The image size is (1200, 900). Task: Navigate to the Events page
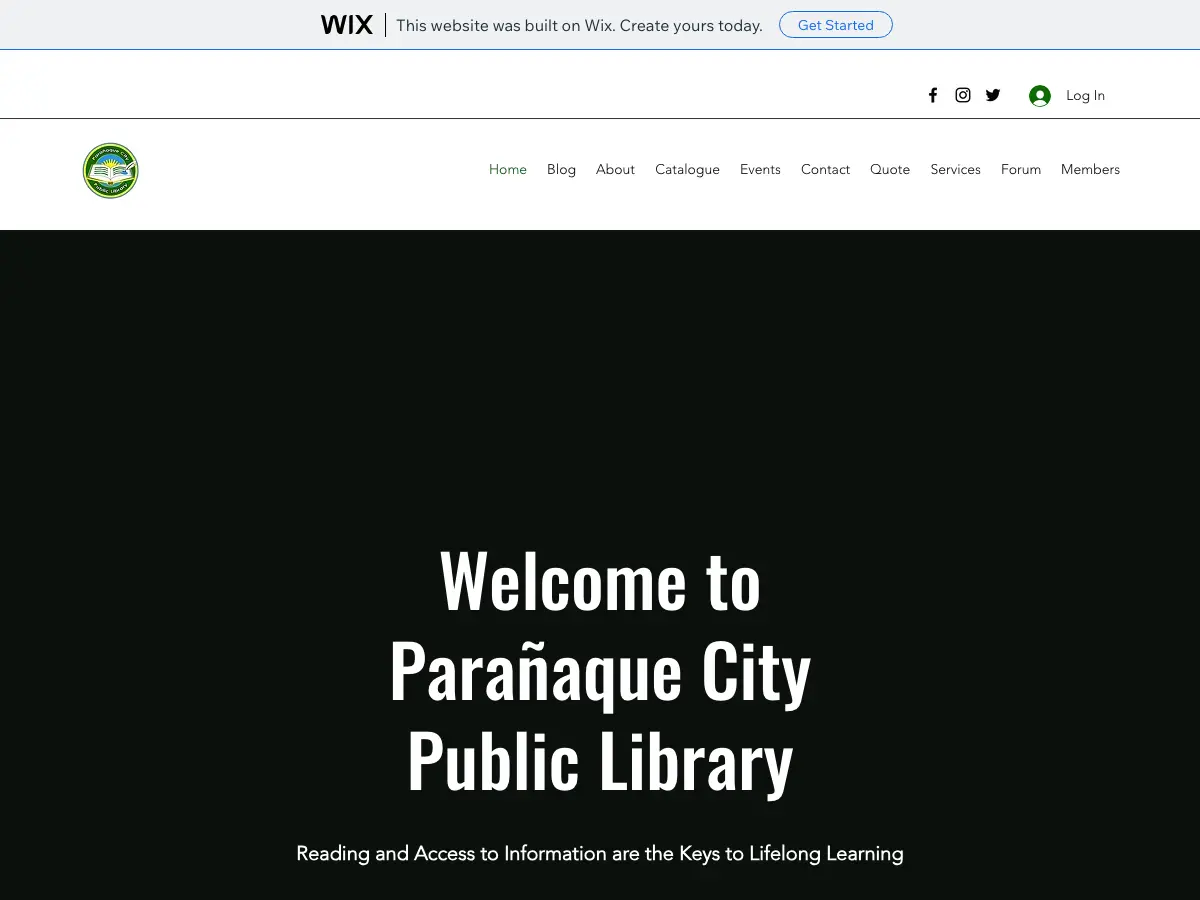click(x=760, y=170)
